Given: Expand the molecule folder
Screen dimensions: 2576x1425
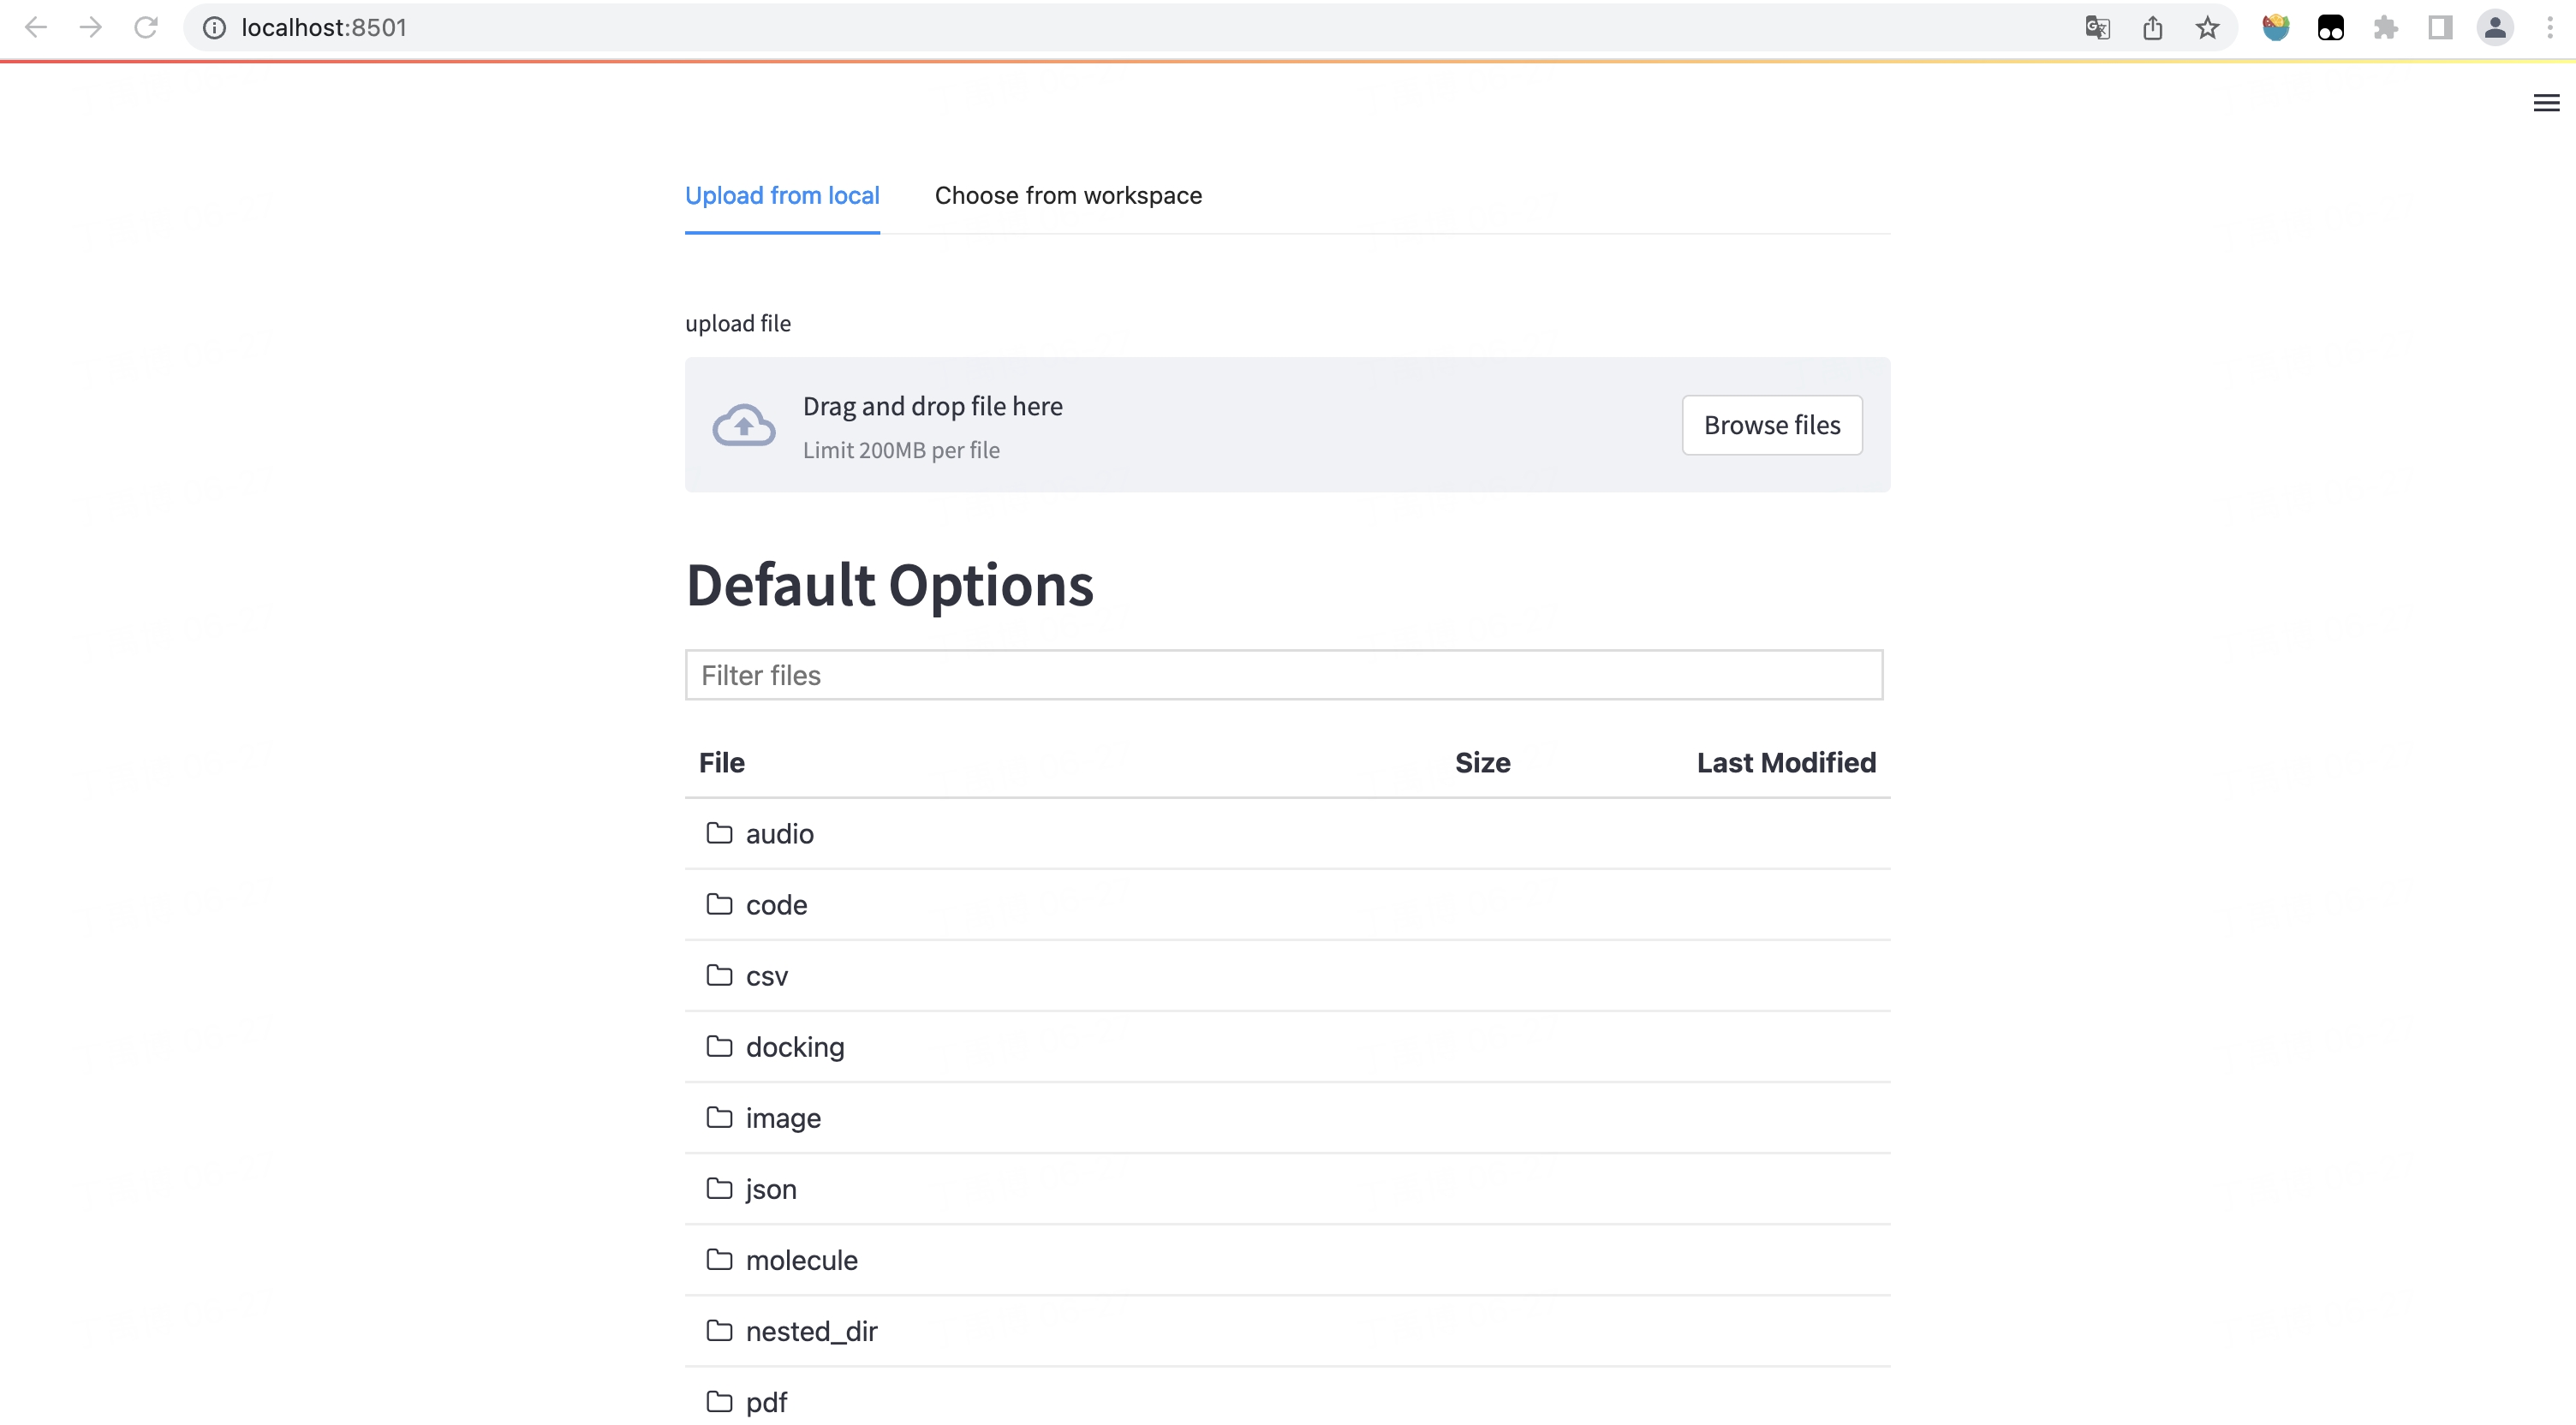Looking at the screenshot, I should tap(801, 1259).
